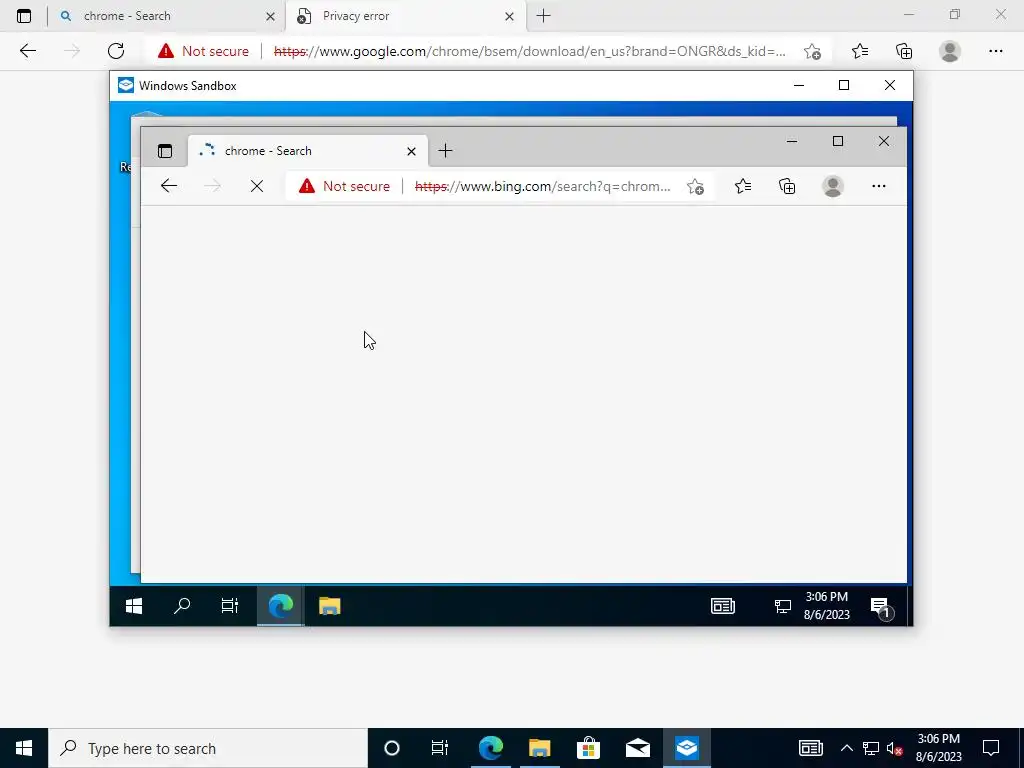The image size is (1024, 768).
Task: Open host Task View button
Action: click(x=440, y=748)
